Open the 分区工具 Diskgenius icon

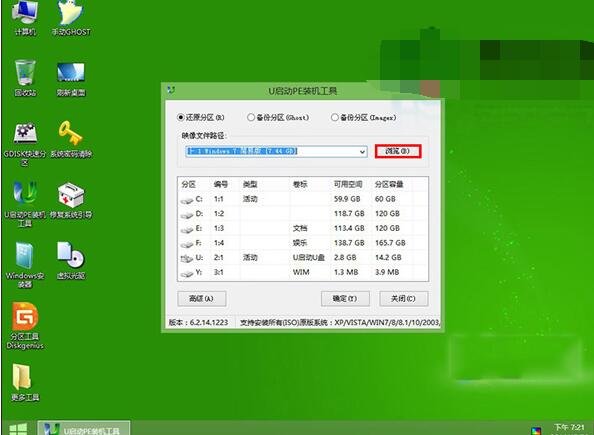[x=25, y=326]
